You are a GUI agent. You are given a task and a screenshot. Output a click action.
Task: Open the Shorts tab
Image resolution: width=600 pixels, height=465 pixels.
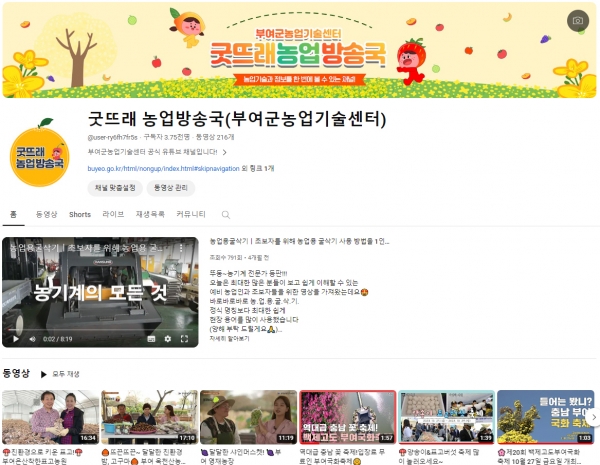pos(80,214)
